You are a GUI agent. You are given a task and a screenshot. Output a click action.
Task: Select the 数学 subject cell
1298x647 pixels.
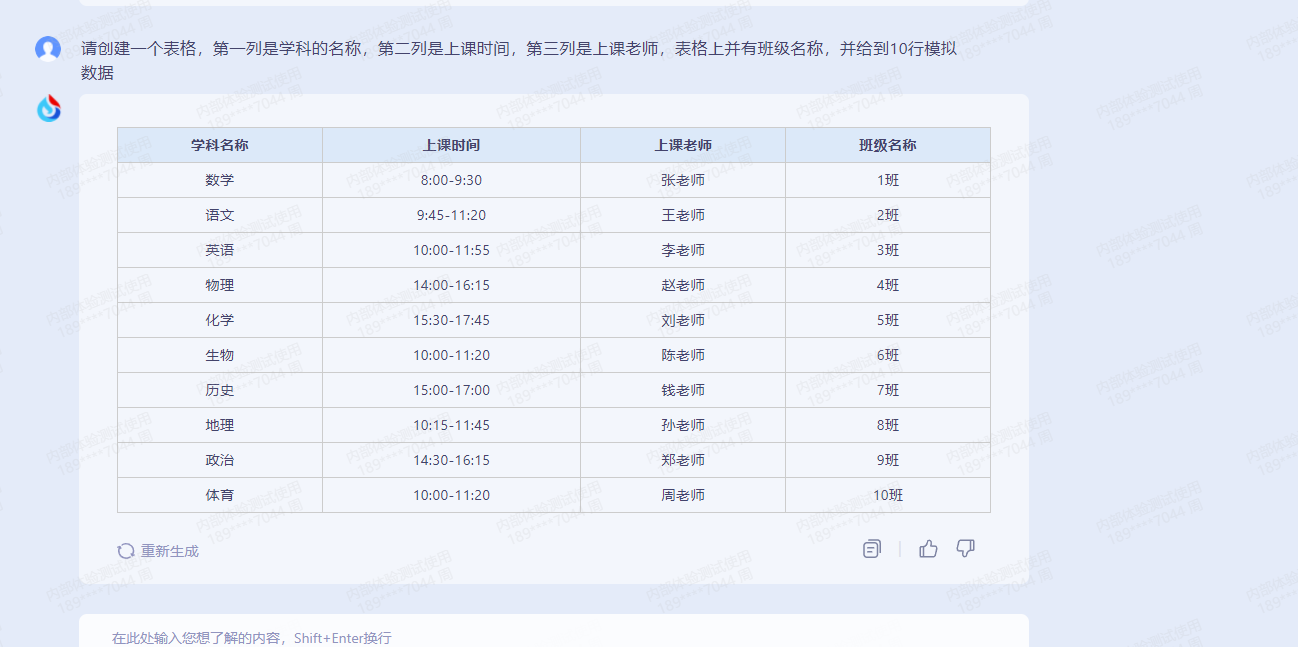[x=220, y=180]
